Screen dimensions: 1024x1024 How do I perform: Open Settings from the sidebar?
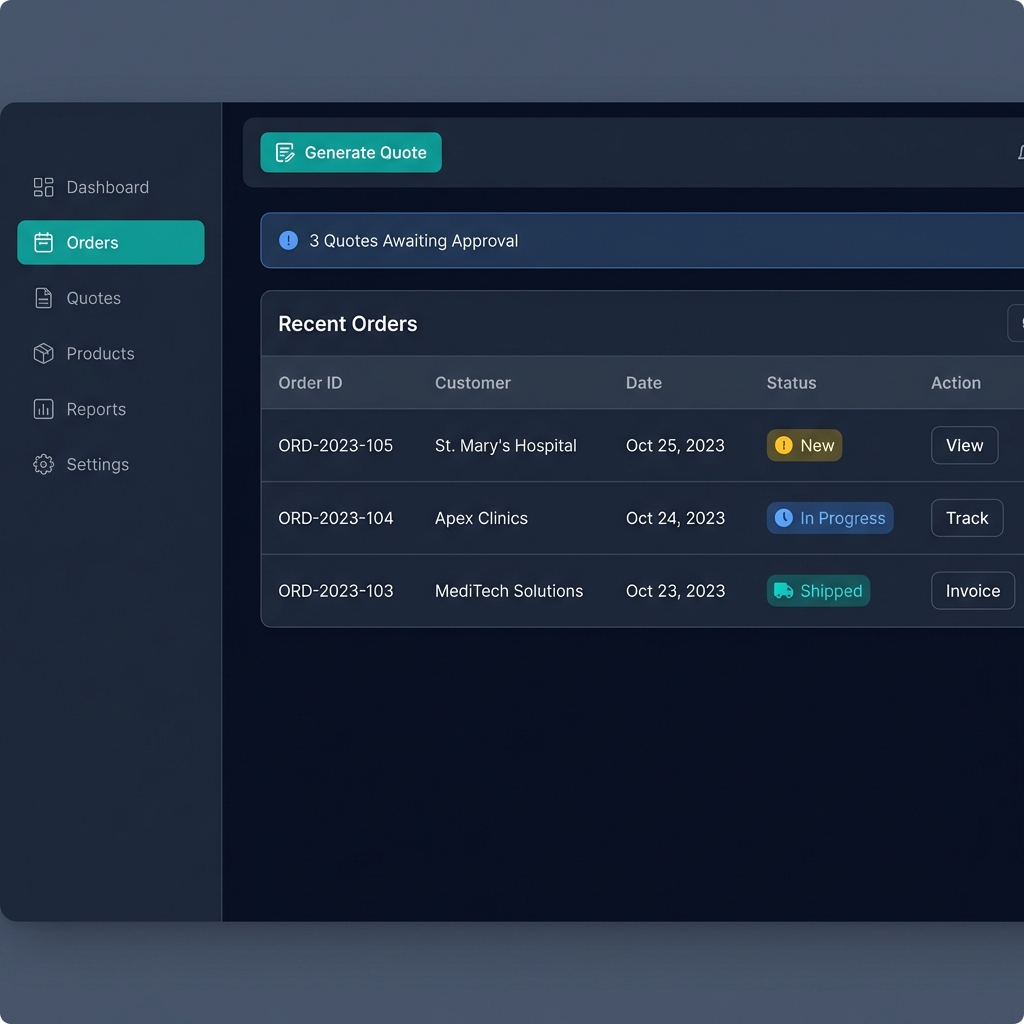pyautogui.click(x=110, y=464)
